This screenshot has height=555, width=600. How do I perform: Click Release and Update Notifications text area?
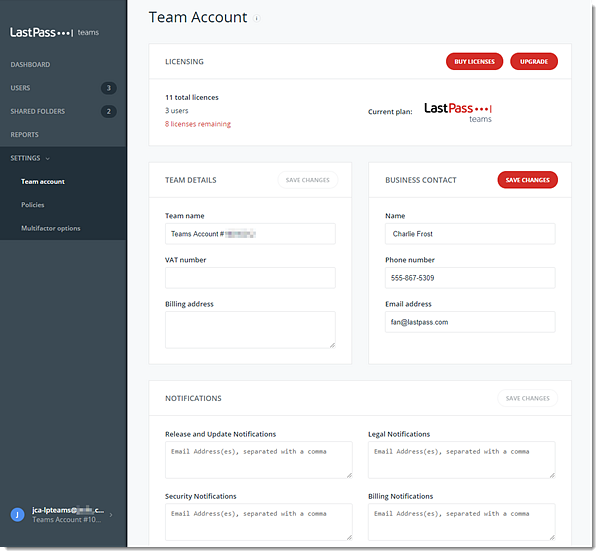point(259,460)
